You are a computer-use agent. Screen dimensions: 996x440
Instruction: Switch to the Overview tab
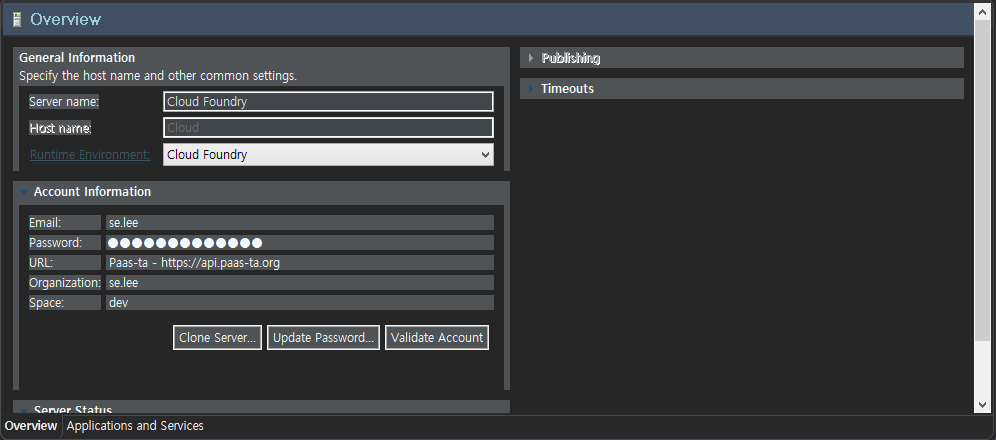tap(31, 426)
